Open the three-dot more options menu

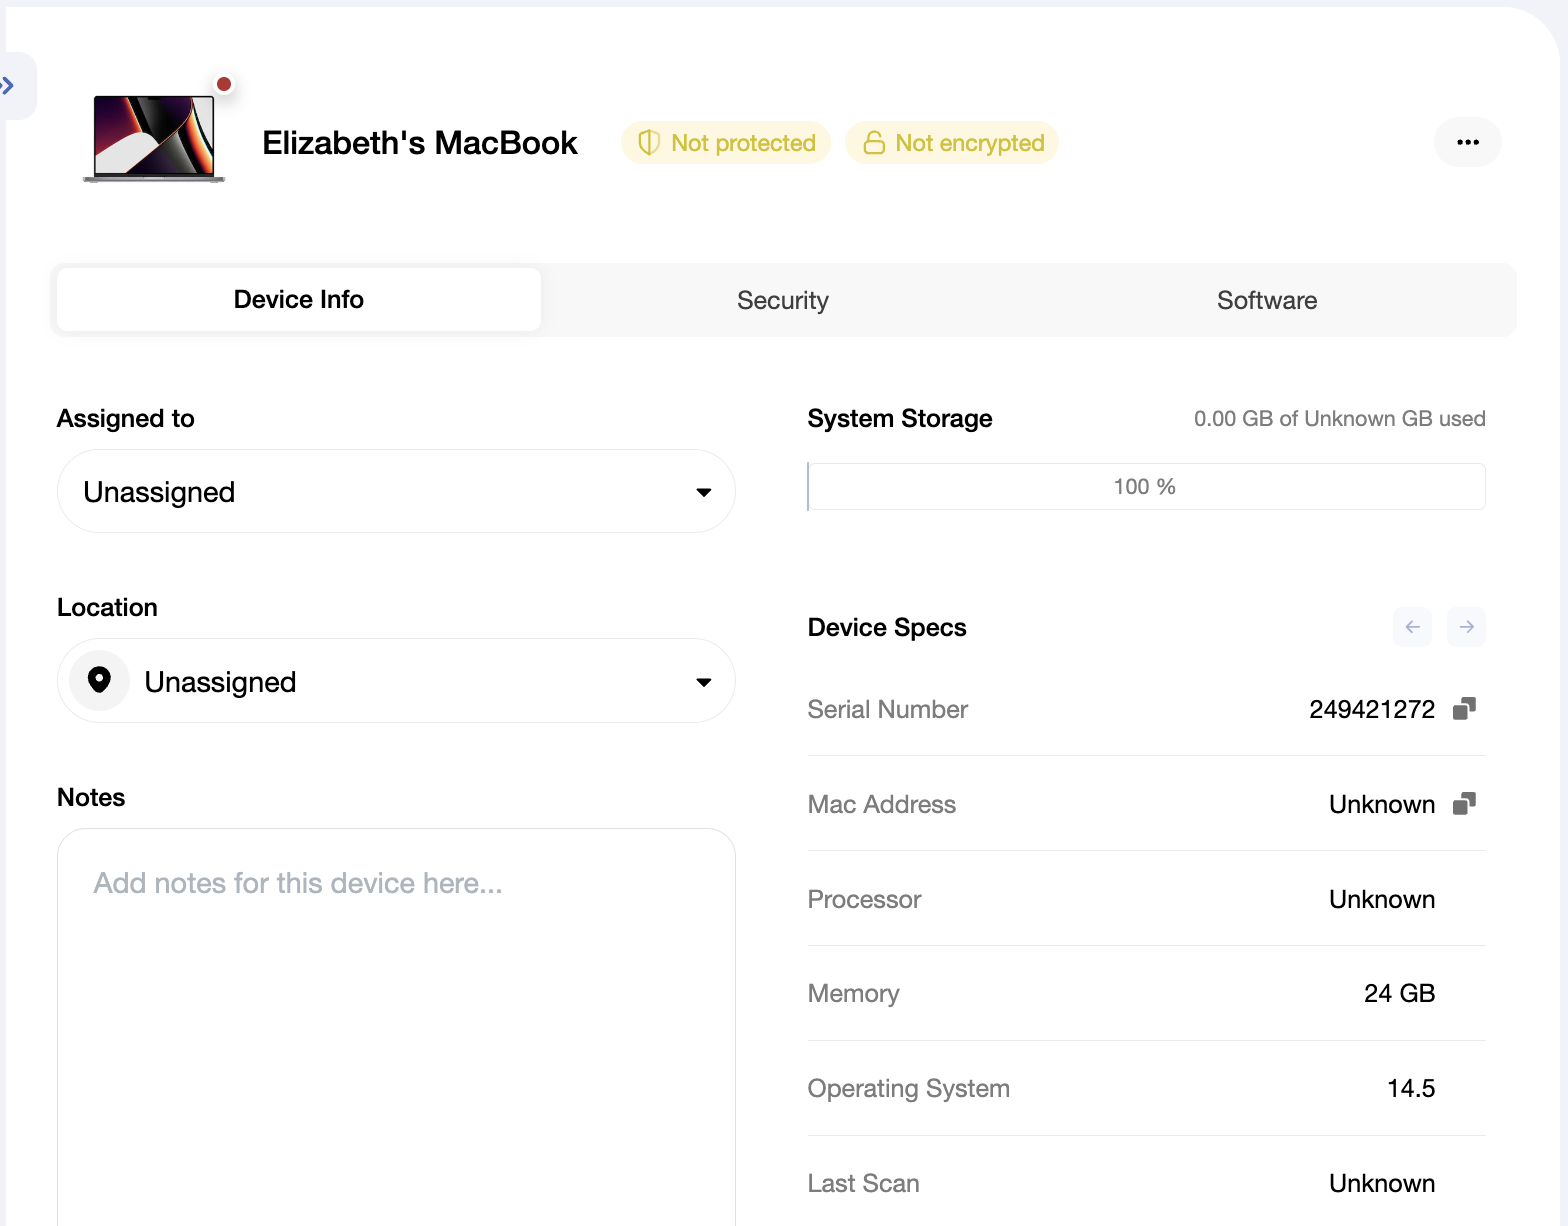tap(1467, 142)
